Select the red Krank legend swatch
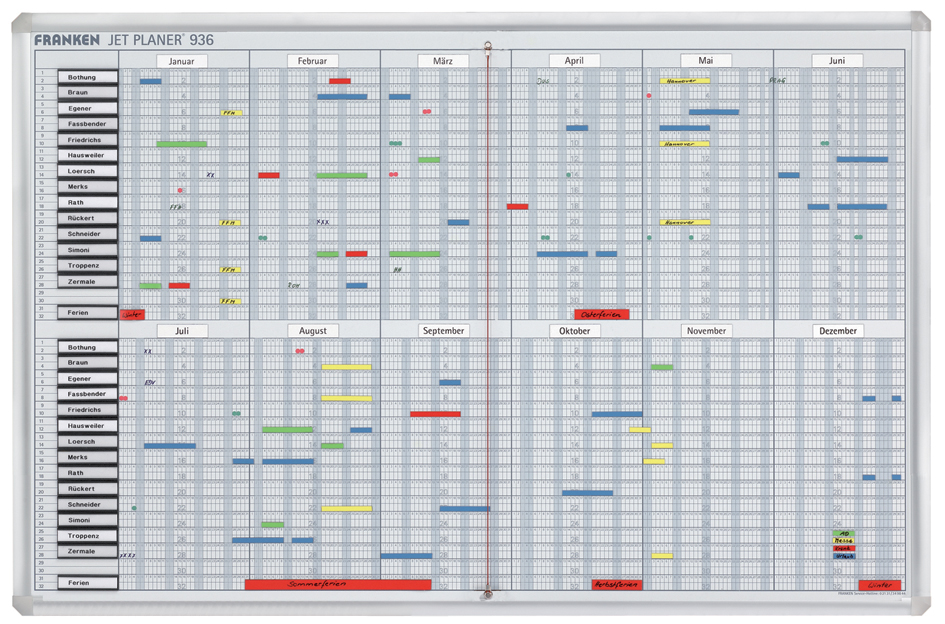945x624 pixels. [844, 549]
